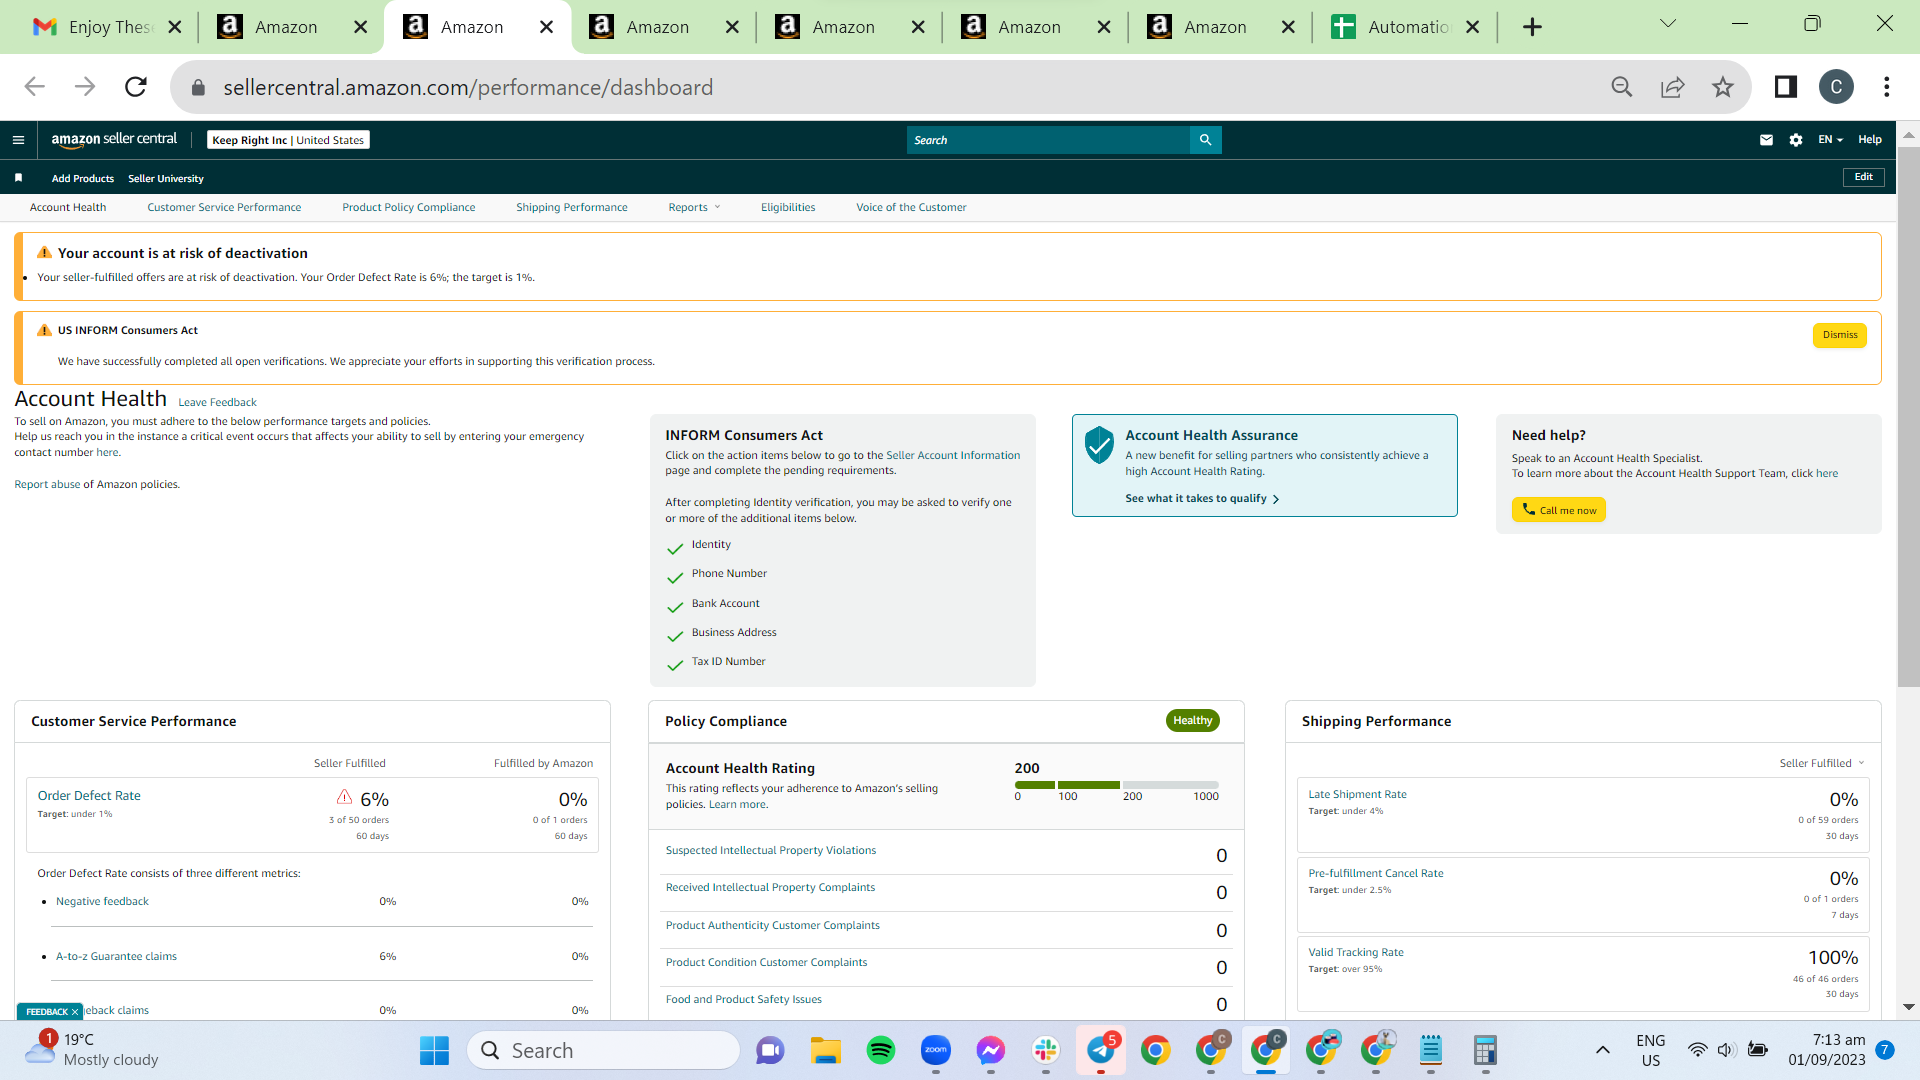
Task: Open the browser zoom magnifier icon
Action: (x=1622, y=87)
